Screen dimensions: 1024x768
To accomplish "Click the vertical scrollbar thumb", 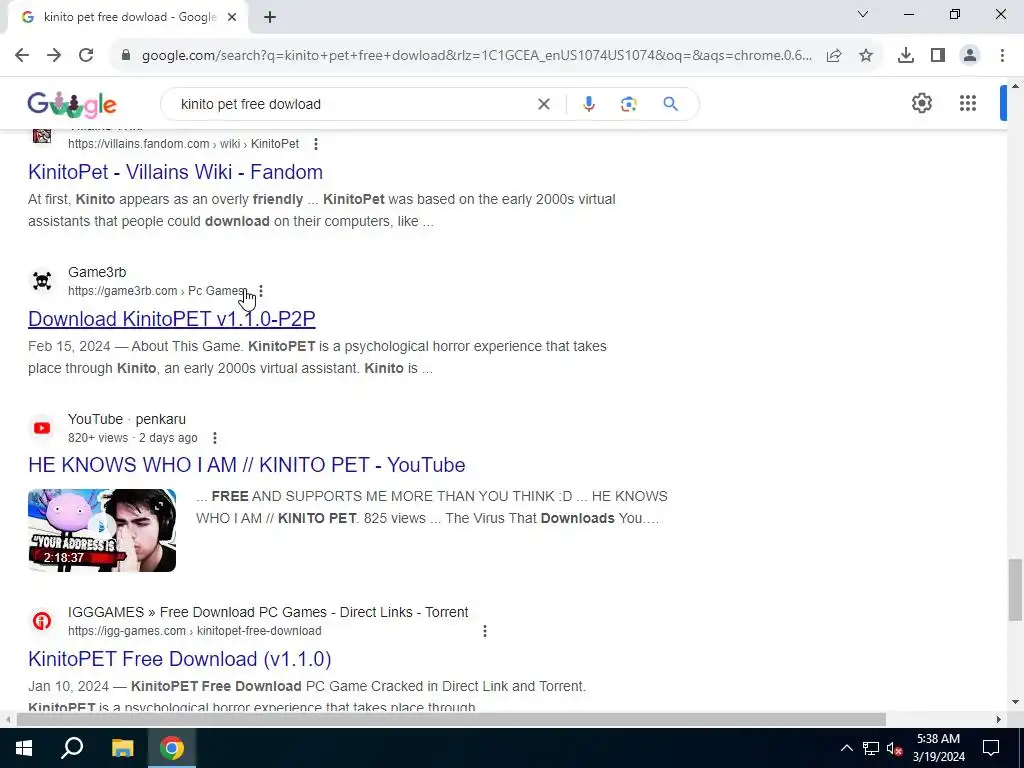I will pos(1015,590).
